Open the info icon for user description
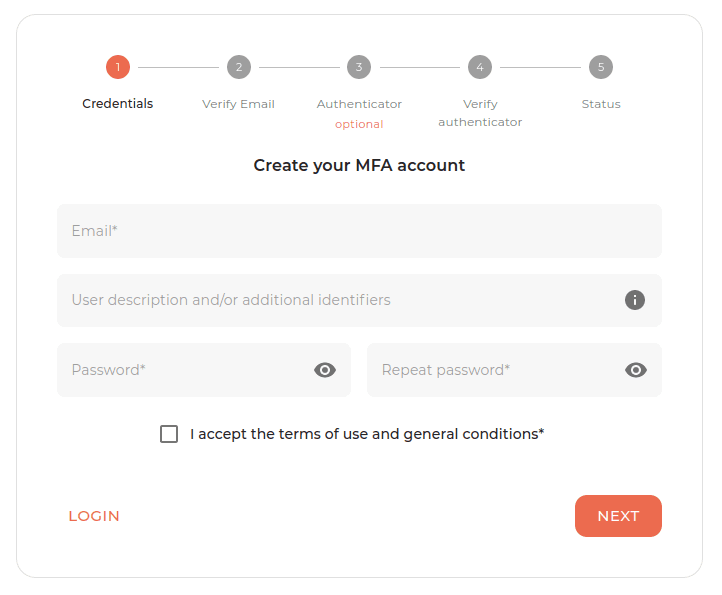 coord(635,300)
